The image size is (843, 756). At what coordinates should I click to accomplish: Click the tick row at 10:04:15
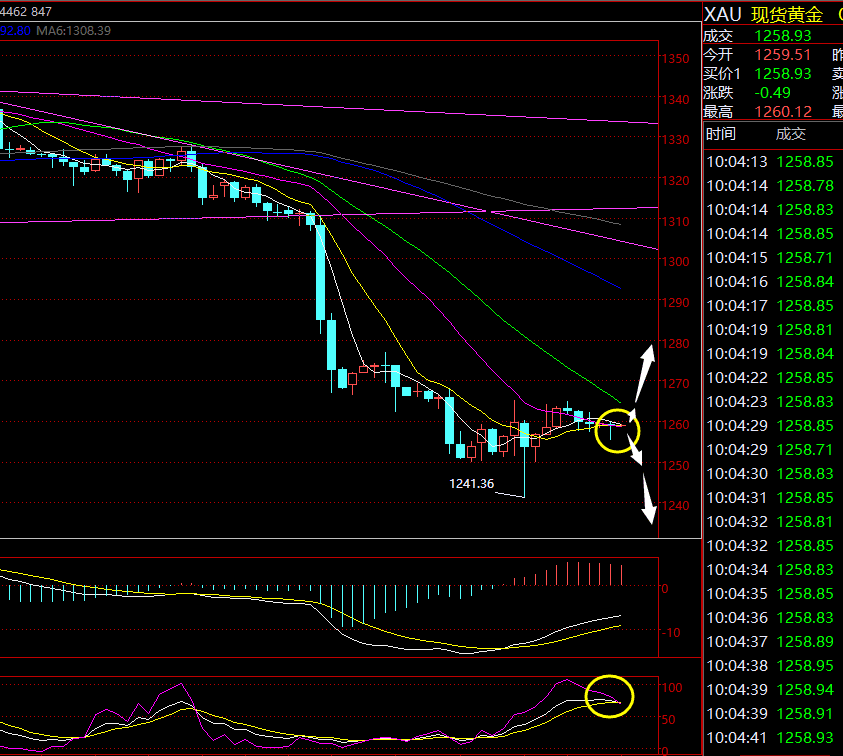[770, 258]
